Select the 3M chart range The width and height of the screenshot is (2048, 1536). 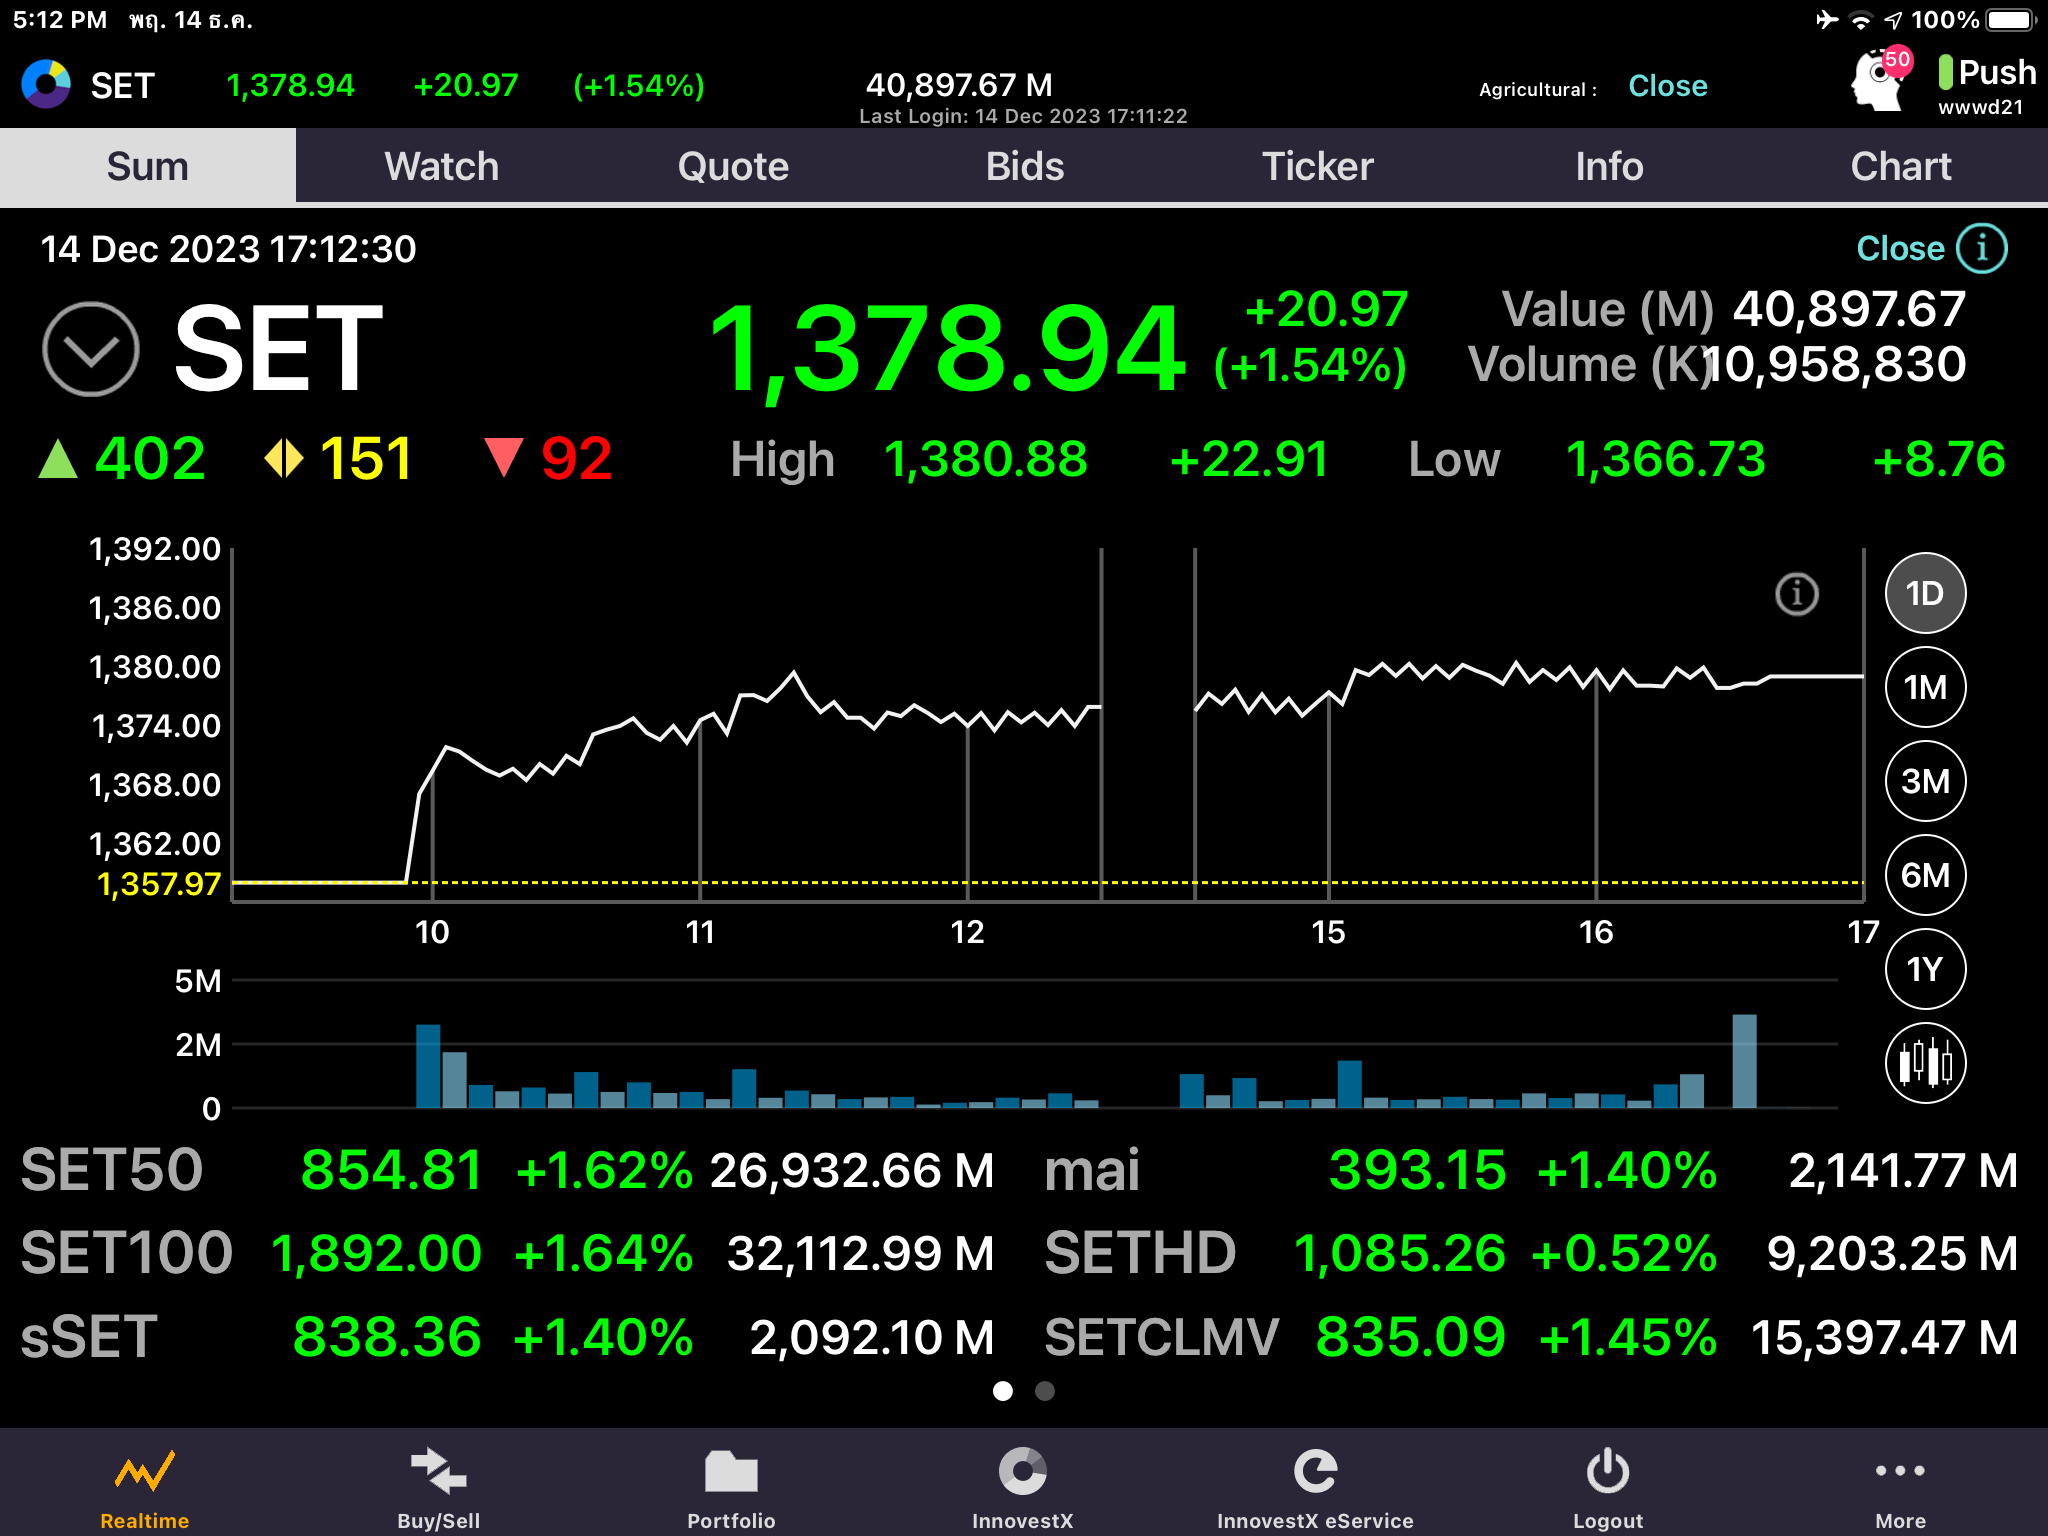pos(1925,781)
